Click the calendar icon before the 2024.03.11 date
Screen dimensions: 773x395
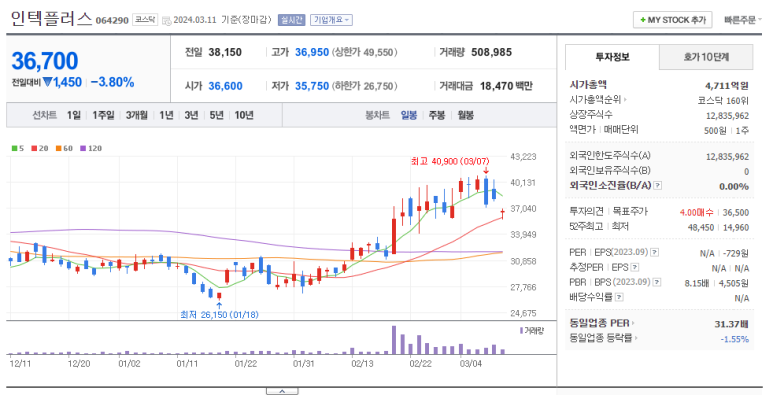167,20
